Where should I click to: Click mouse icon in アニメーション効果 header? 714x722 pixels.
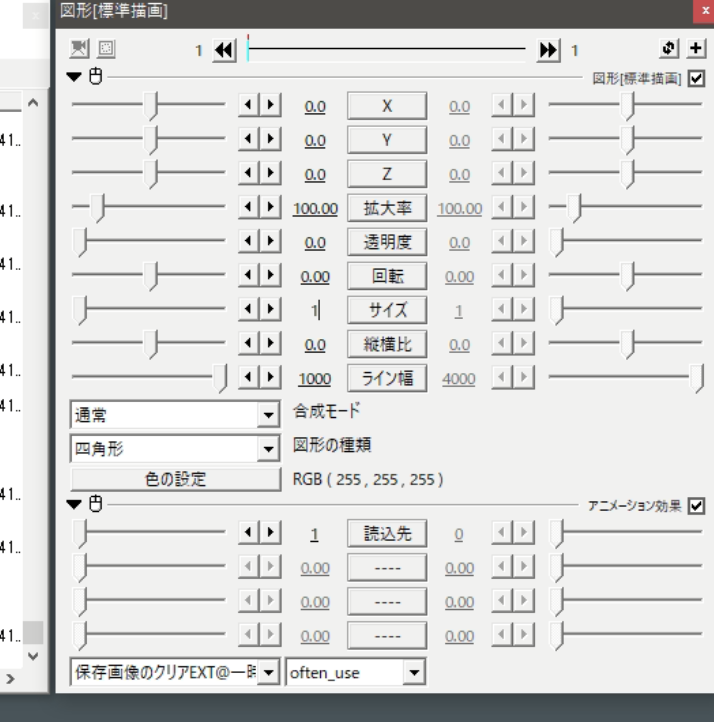(95, 504)
